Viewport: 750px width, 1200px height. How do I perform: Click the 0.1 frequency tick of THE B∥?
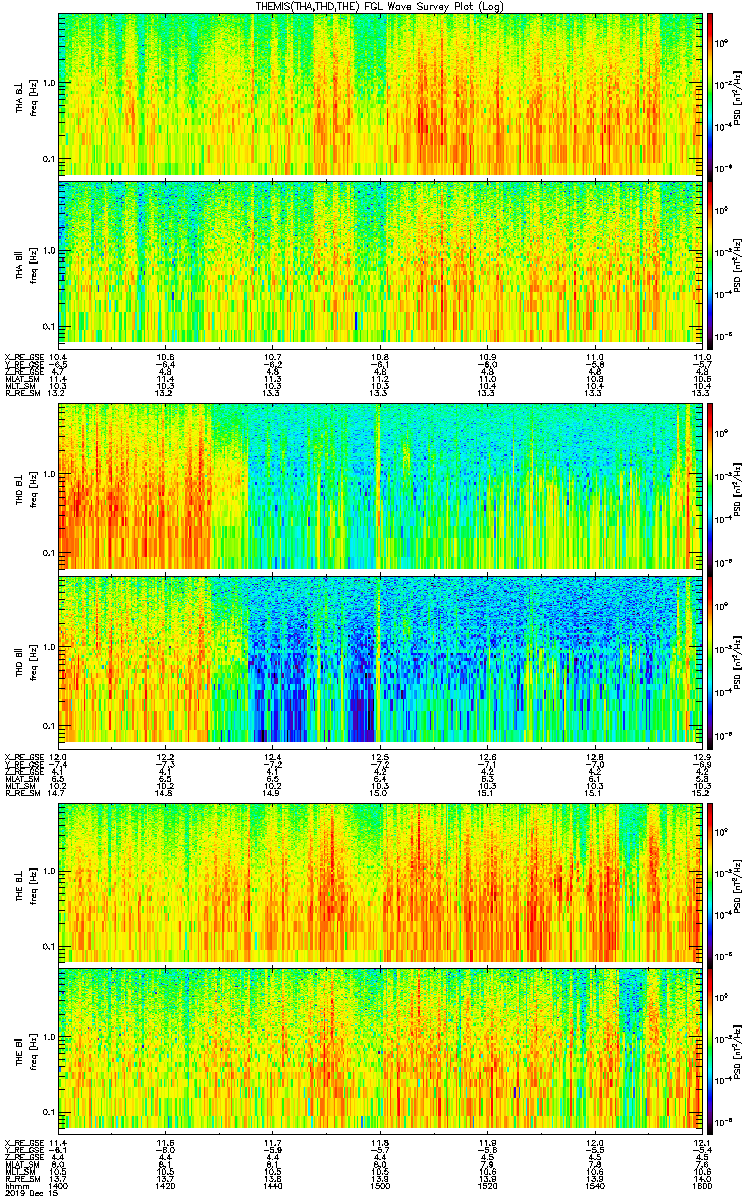point(49,1111)
